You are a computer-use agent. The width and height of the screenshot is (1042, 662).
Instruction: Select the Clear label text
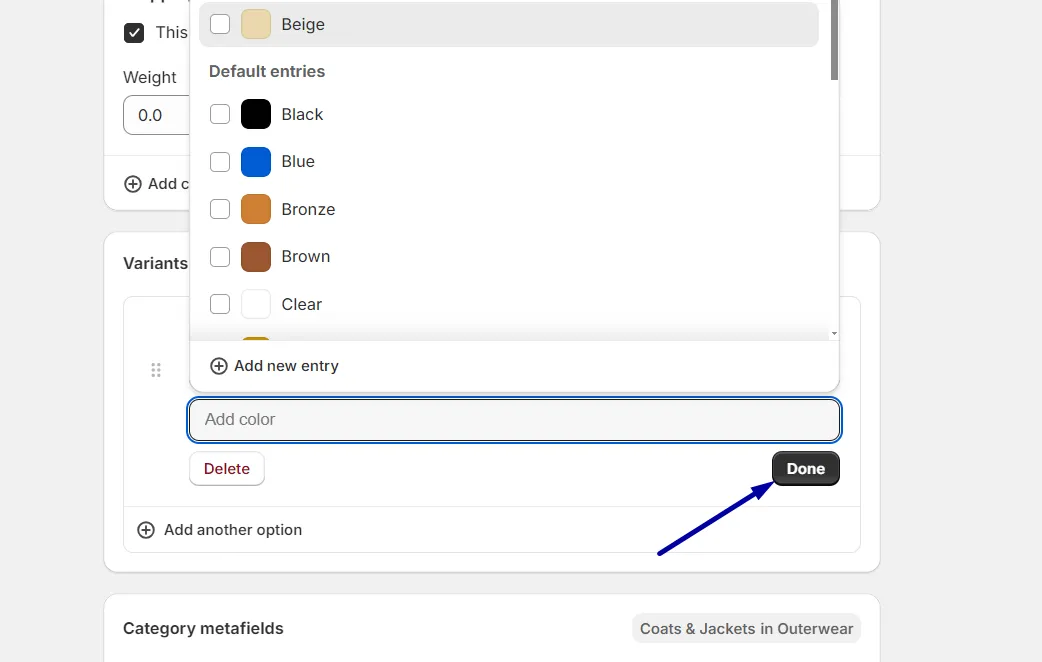302,304
